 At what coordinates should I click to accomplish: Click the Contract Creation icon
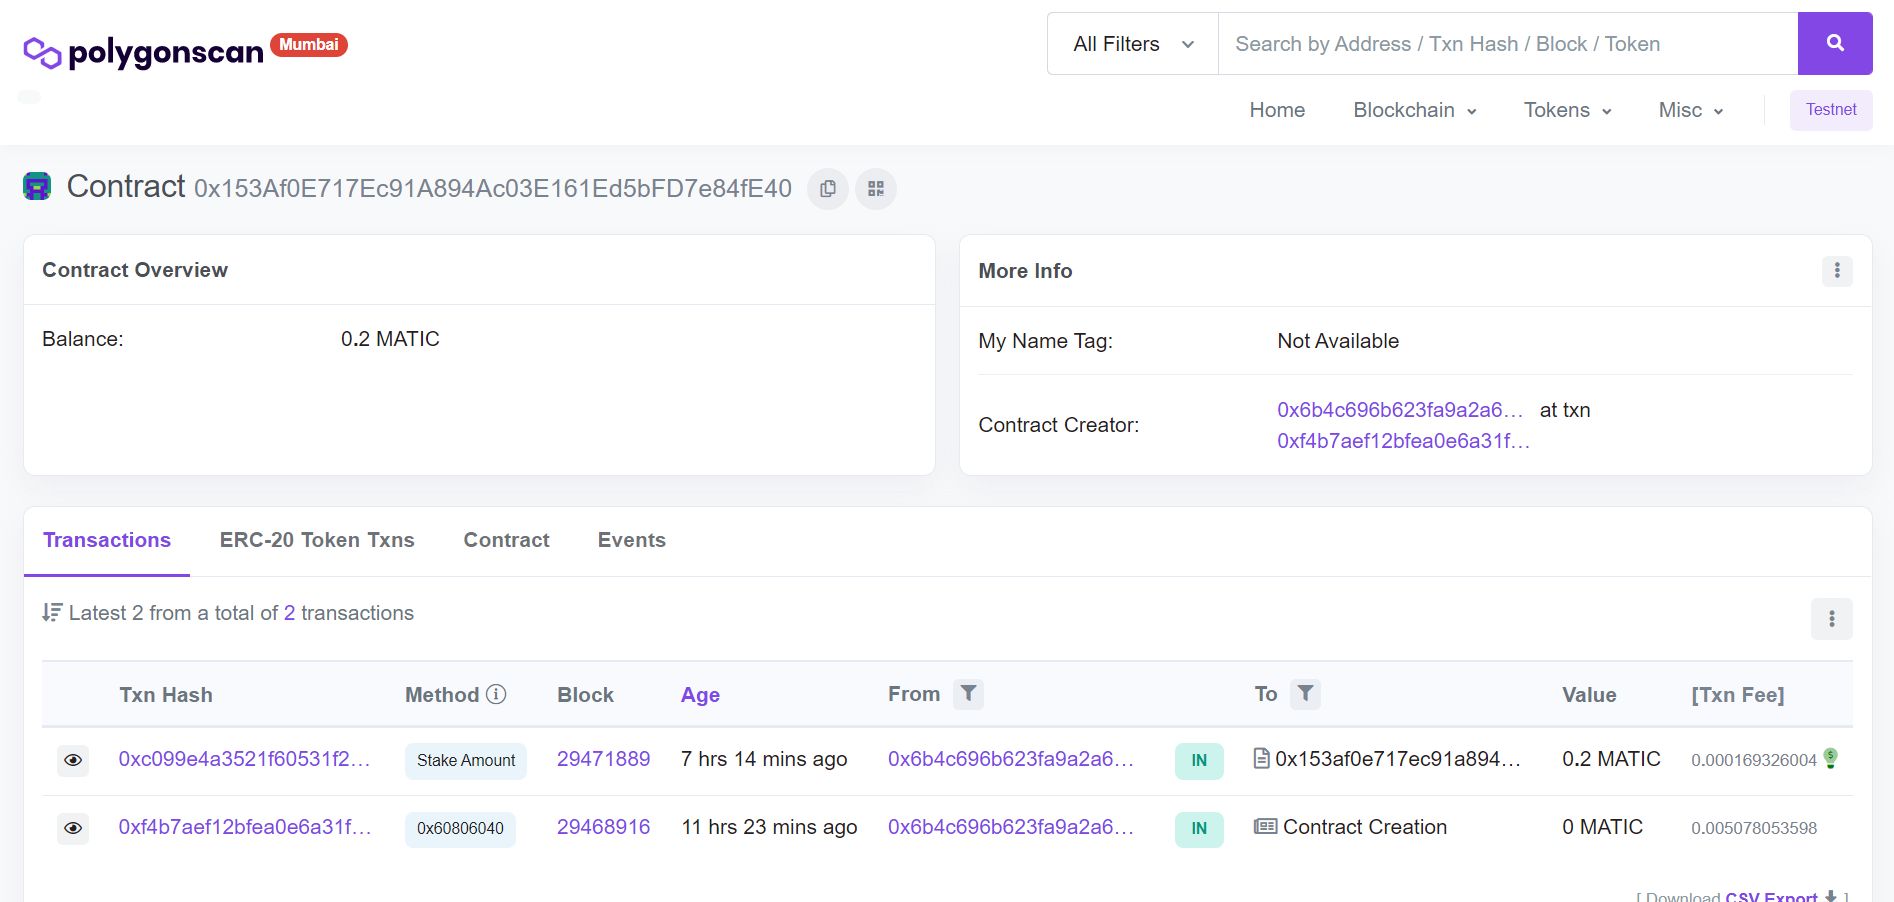[x=1265, y=826]
